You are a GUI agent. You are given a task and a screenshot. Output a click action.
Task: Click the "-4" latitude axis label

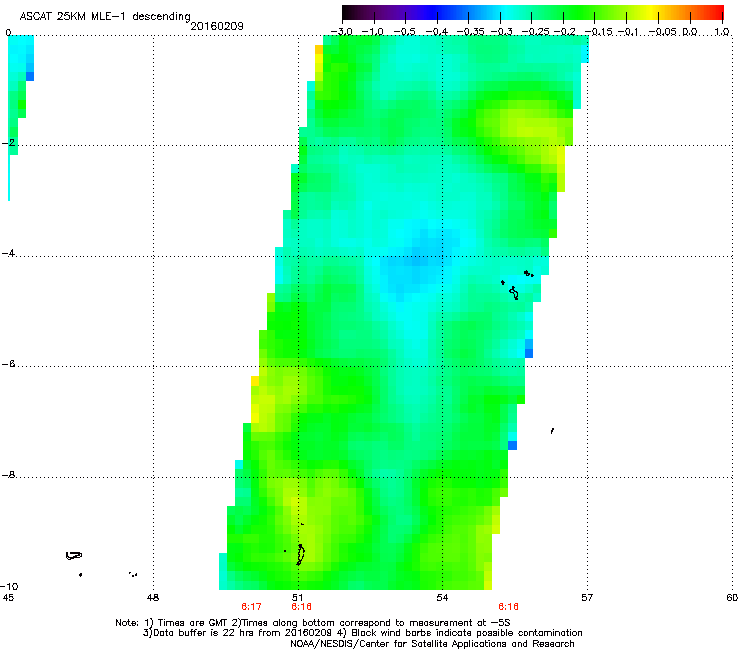point(8,253)
